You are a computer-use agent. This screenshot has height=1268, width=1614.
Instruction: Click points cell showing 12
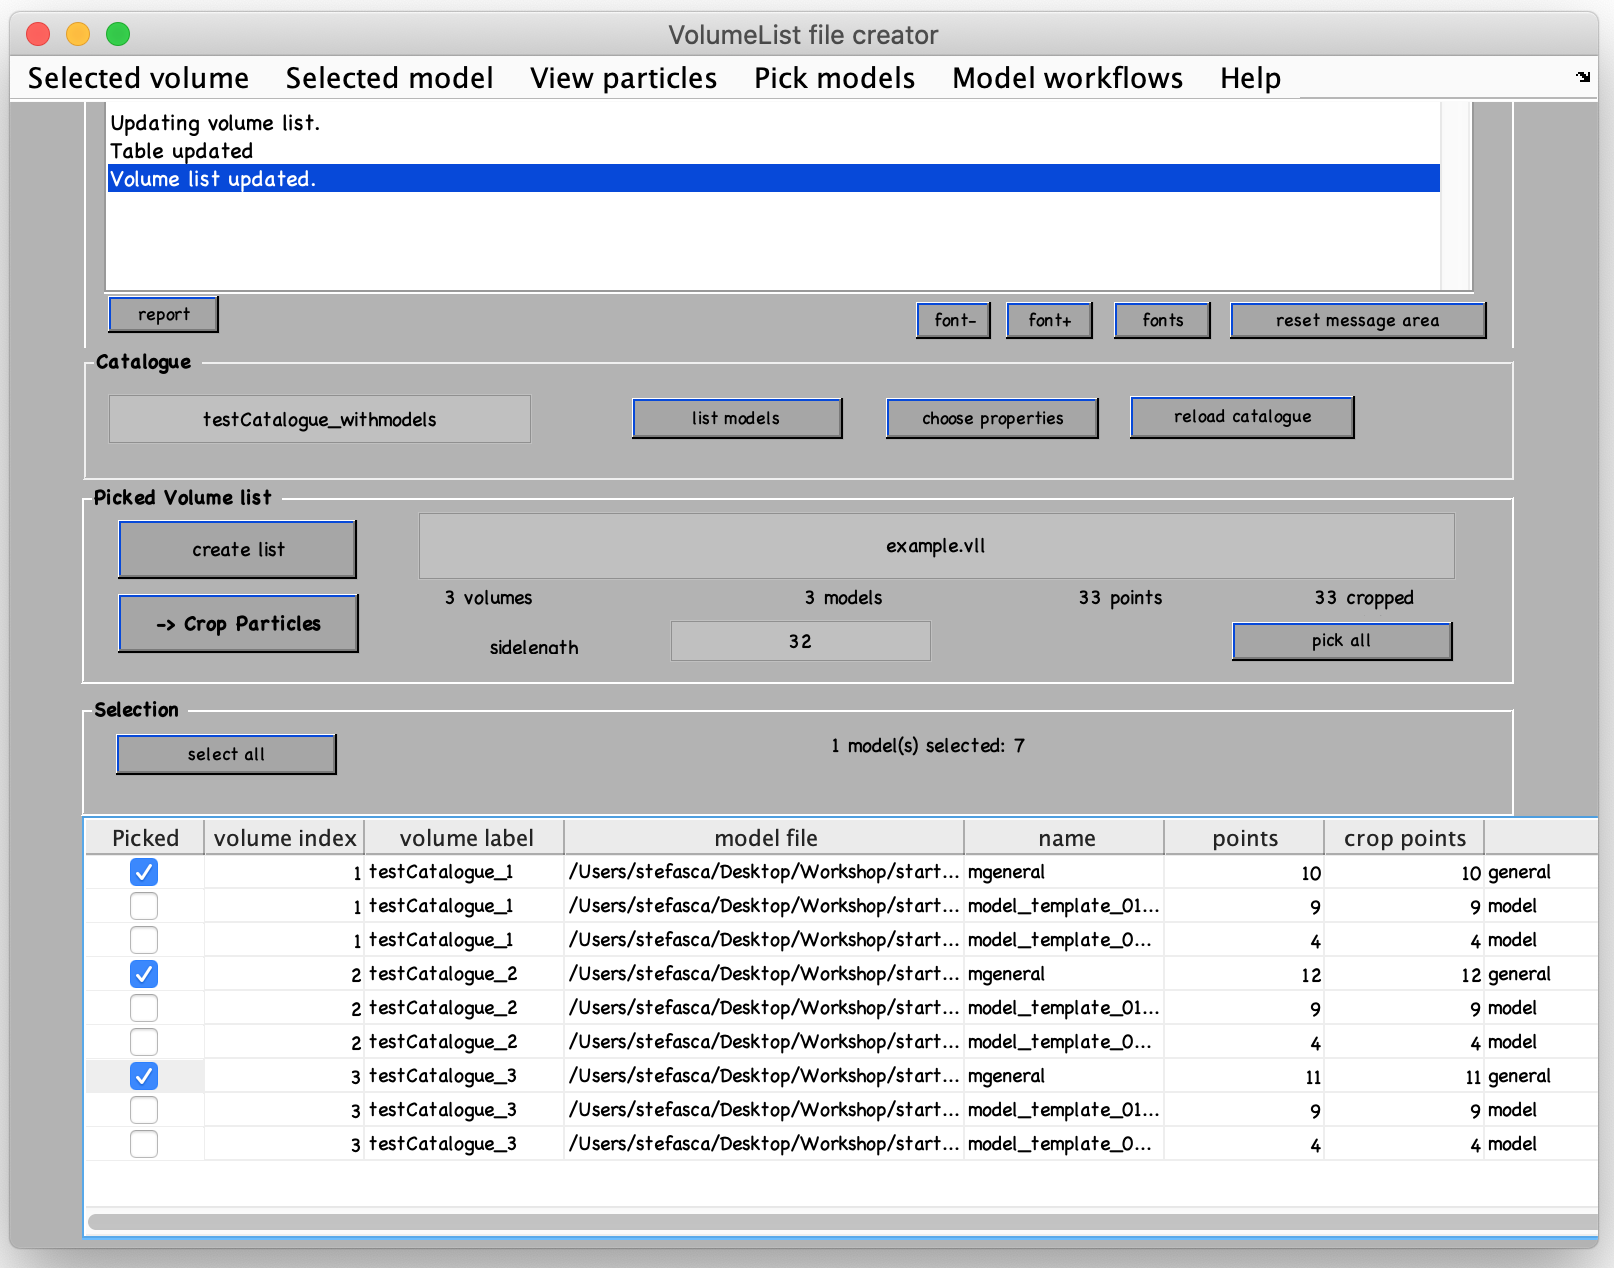[x=1245, y=974]
